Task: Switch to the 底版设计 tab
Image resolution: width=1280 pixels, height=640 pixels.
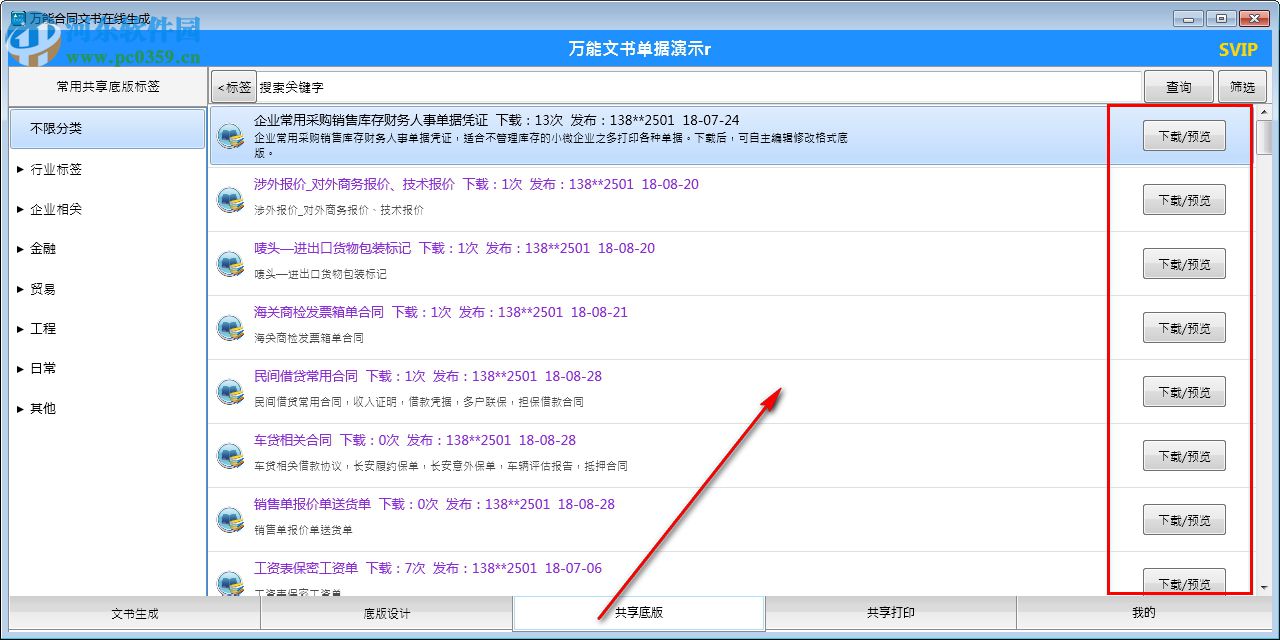Action: (386, 613)
